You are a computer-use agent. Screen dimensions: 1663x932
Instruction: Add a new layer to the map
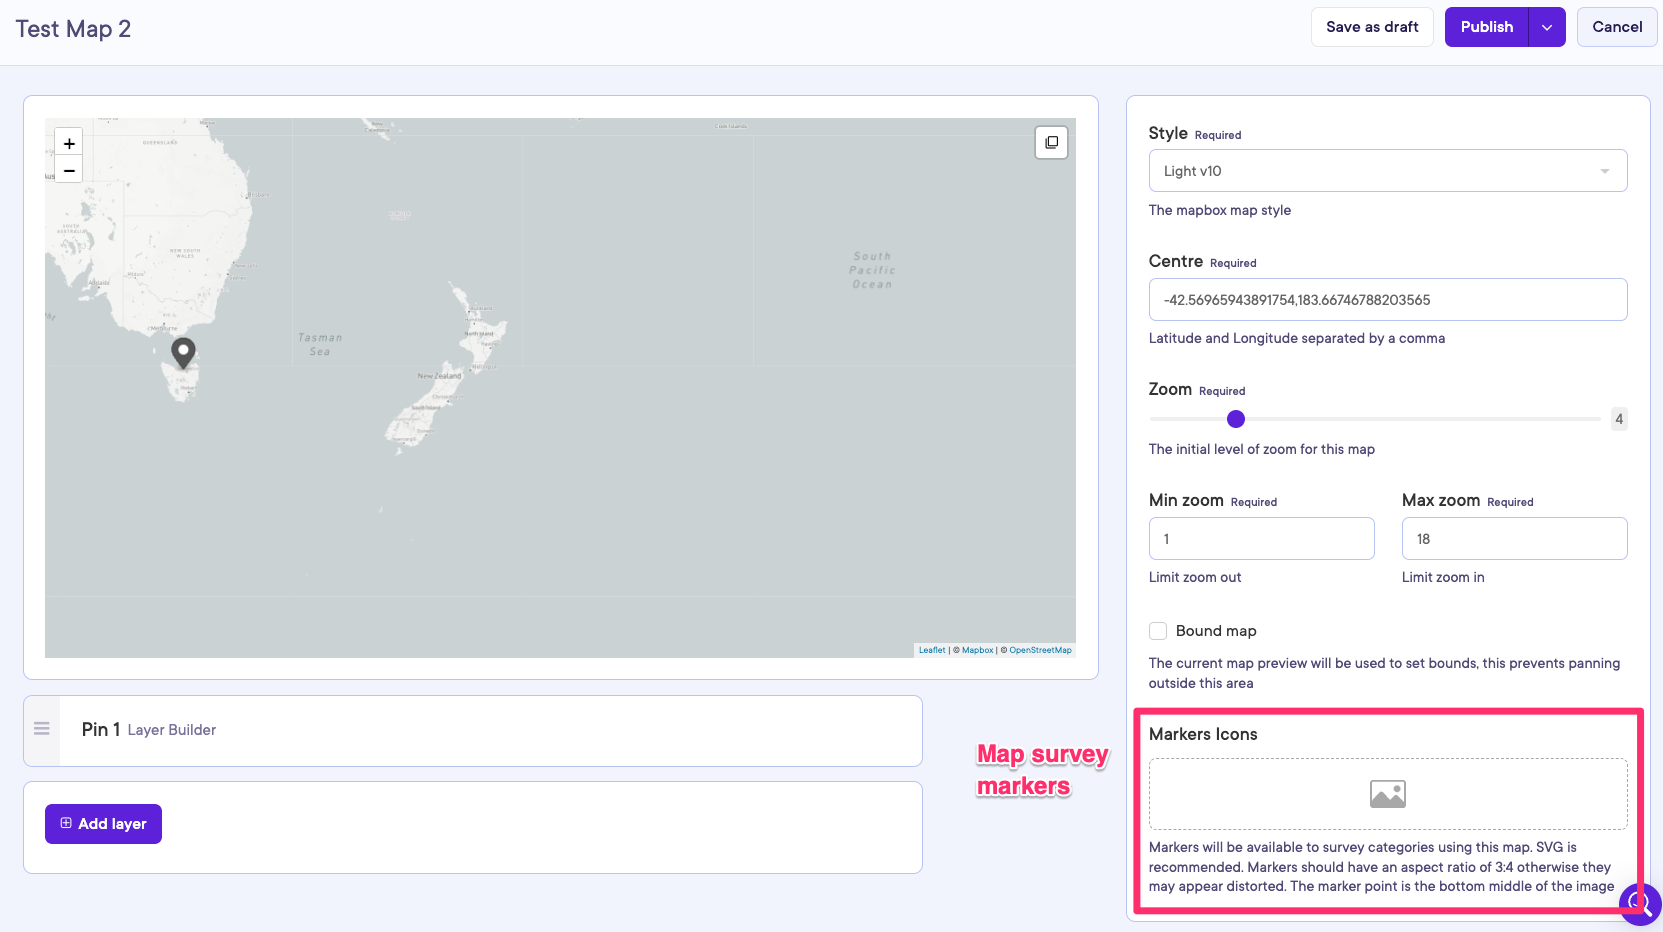(103, 824)
